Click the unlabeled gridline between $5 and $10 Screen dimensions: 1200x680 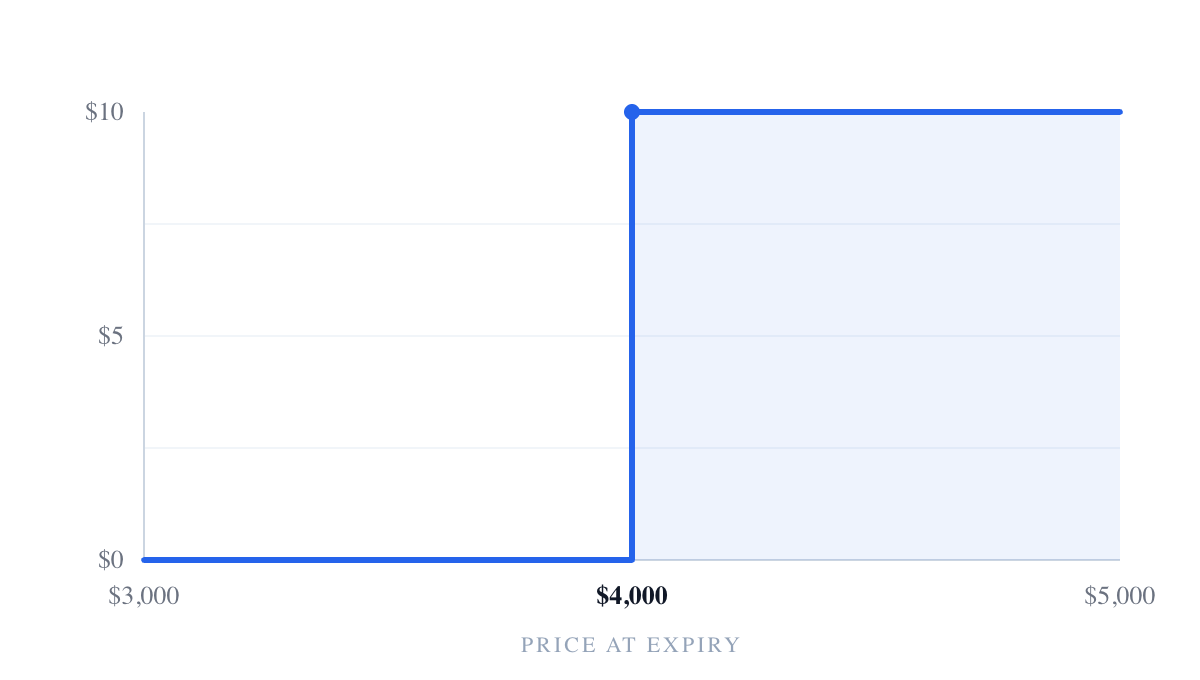632,224
